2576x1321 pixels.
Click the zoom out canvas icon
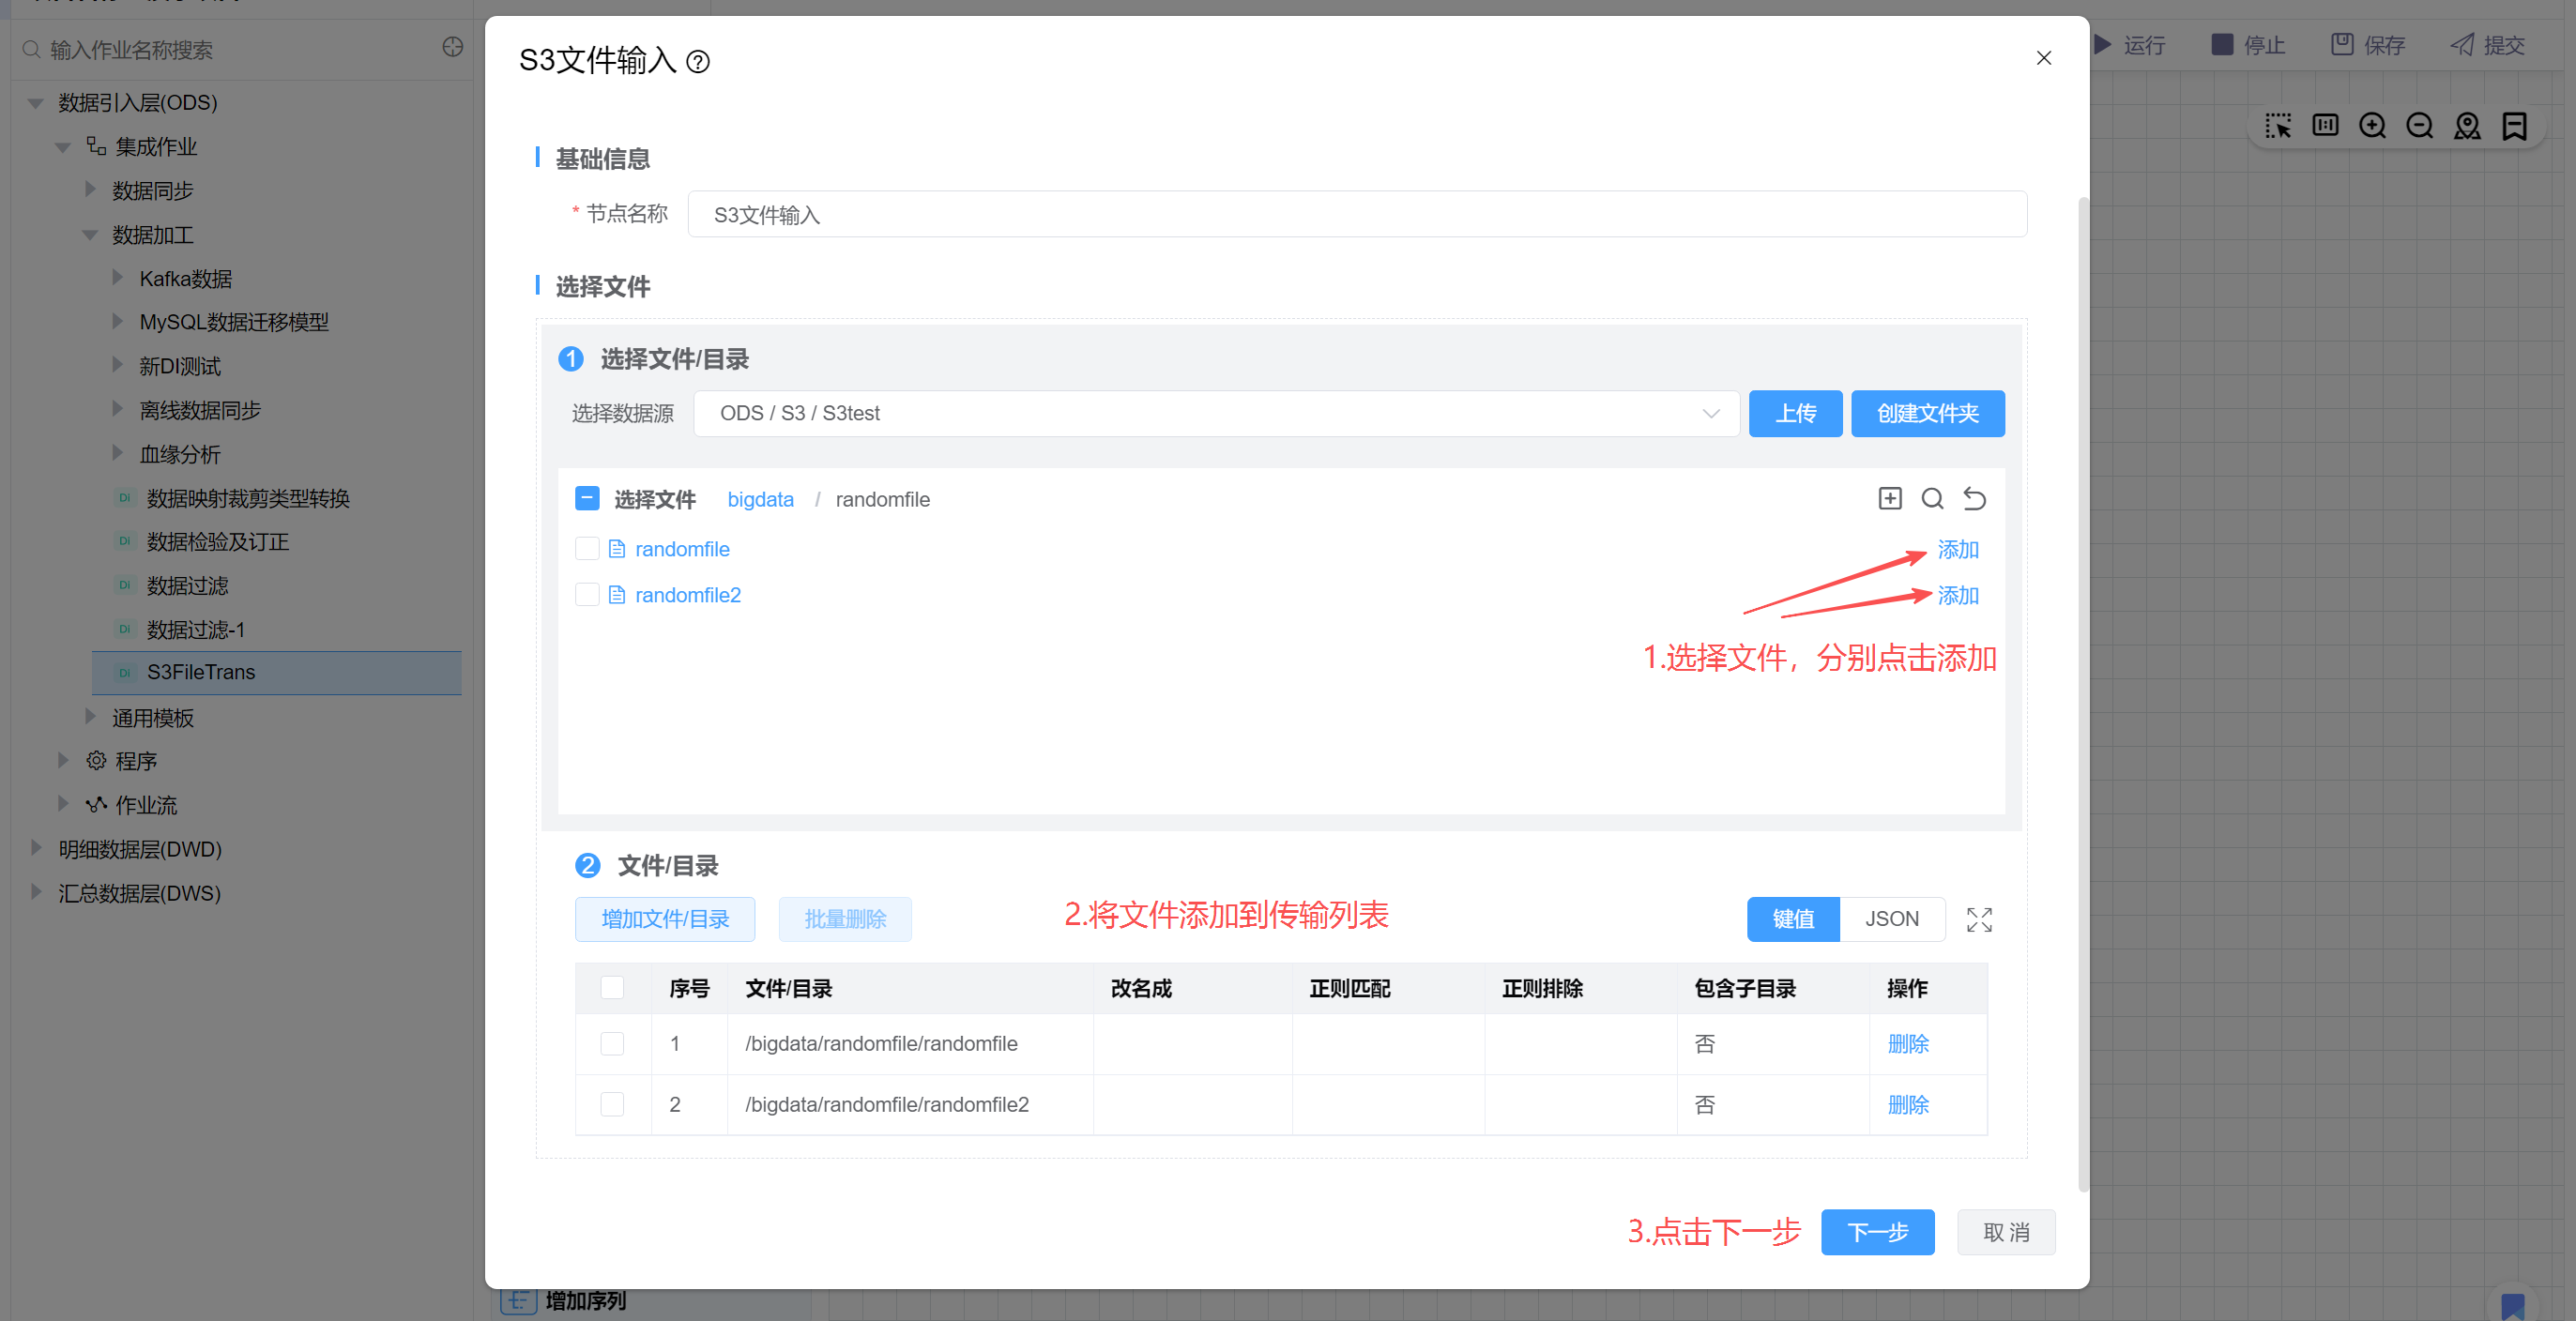tap(2419, 126)
